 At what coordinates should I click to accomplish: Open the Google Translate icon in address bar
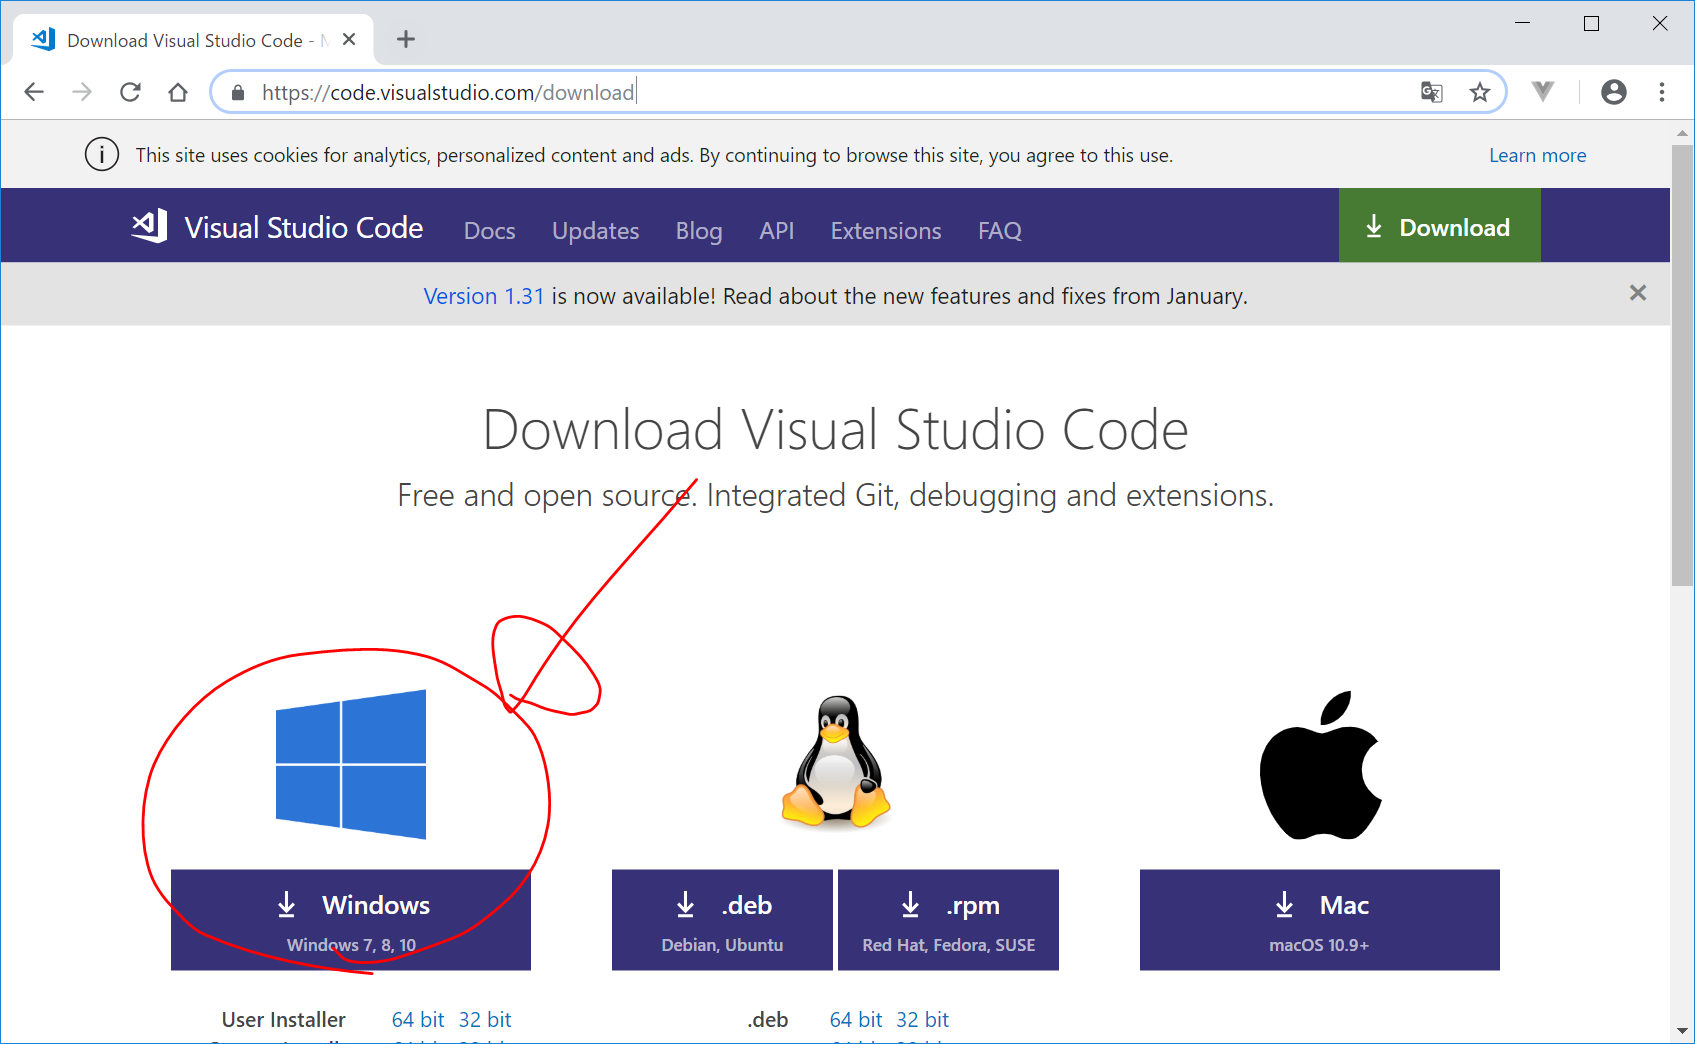[1431, 92]
